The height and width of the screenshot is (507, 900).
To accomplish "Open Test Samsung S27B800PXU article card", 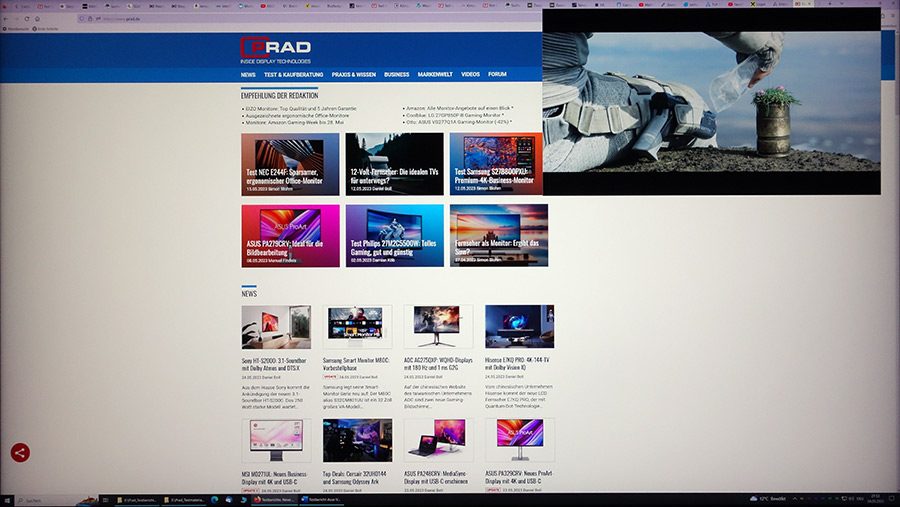I will point(496,164).
